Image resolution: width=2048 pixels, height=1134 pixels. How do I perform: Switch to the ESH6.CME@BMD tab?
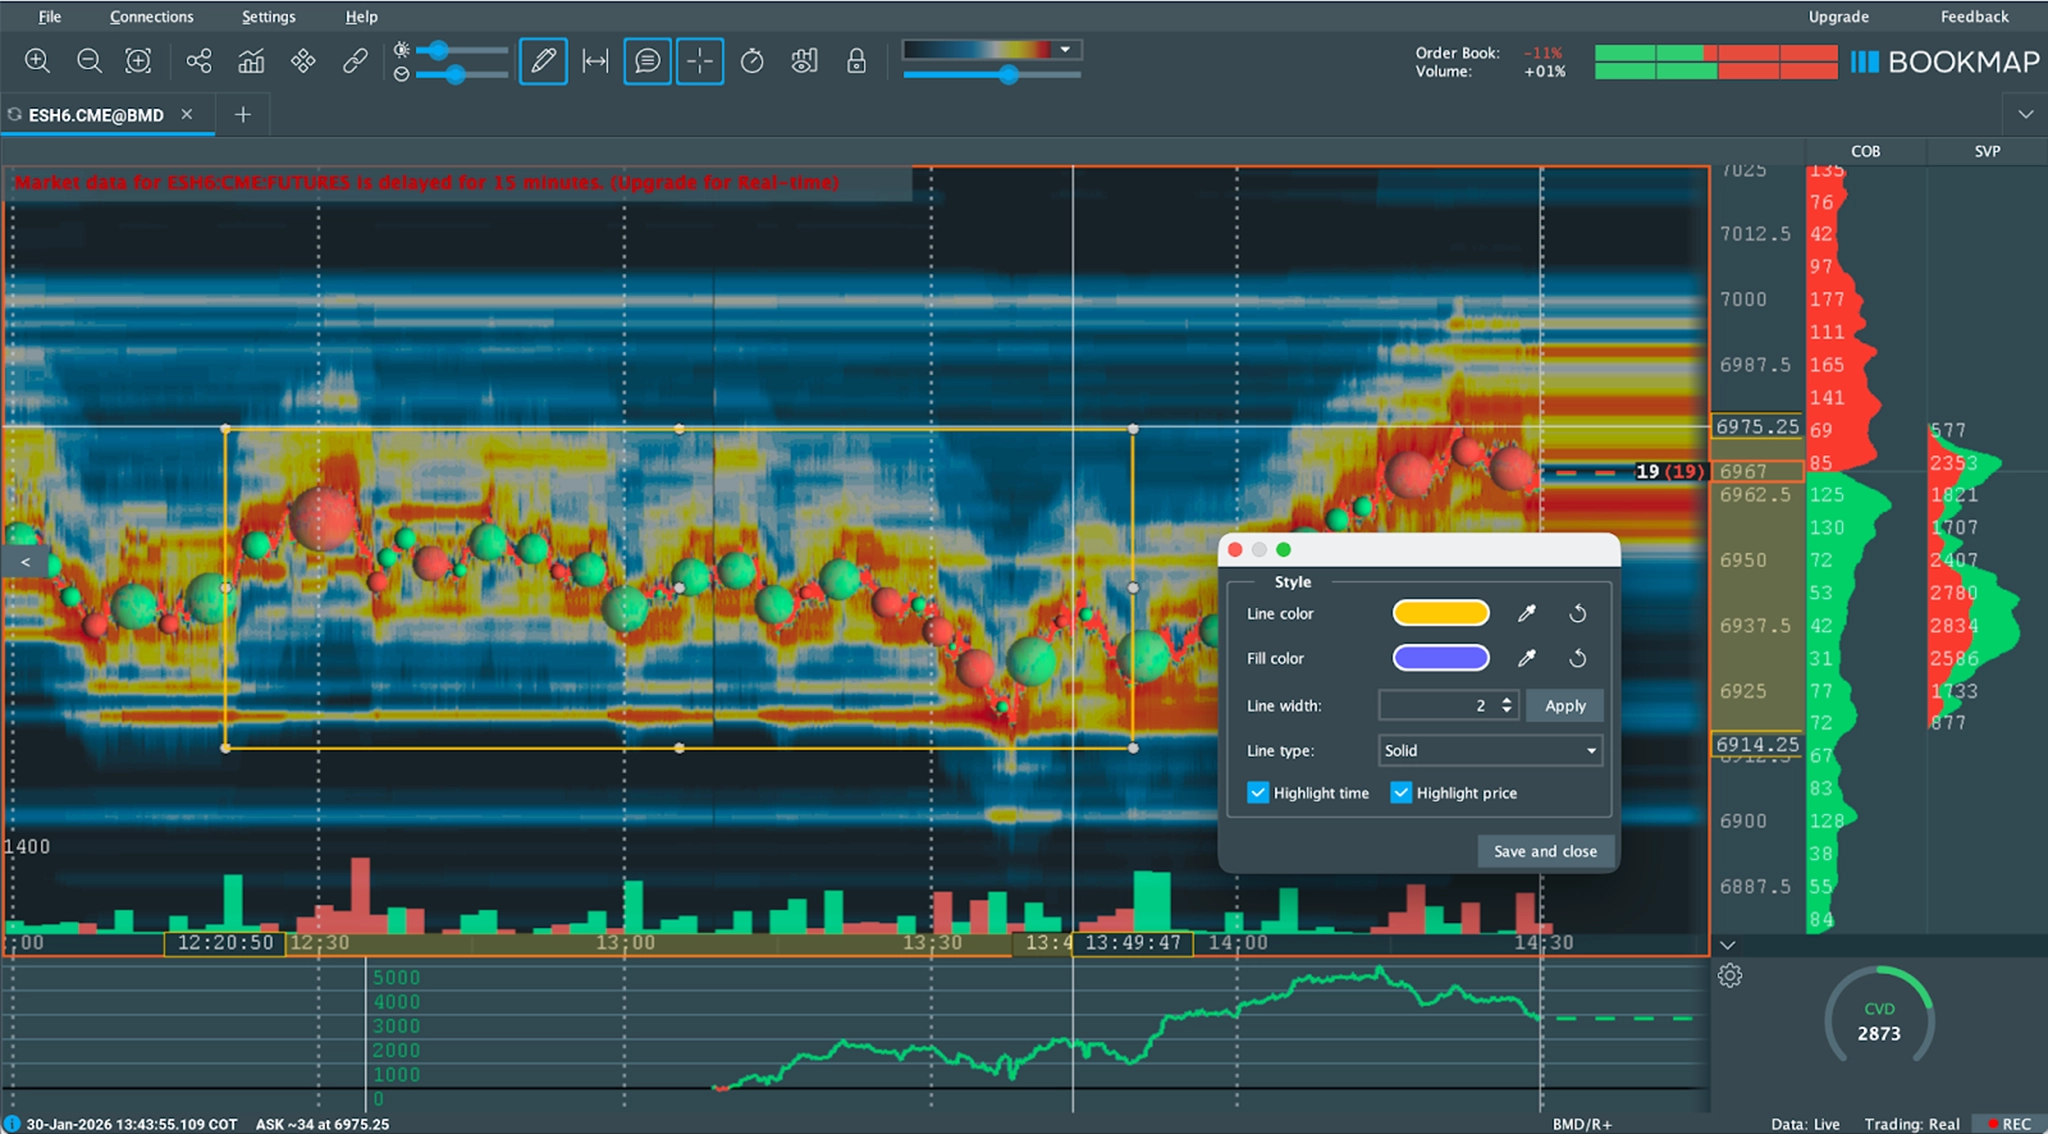pyautogui.click(x=97, y=114)
